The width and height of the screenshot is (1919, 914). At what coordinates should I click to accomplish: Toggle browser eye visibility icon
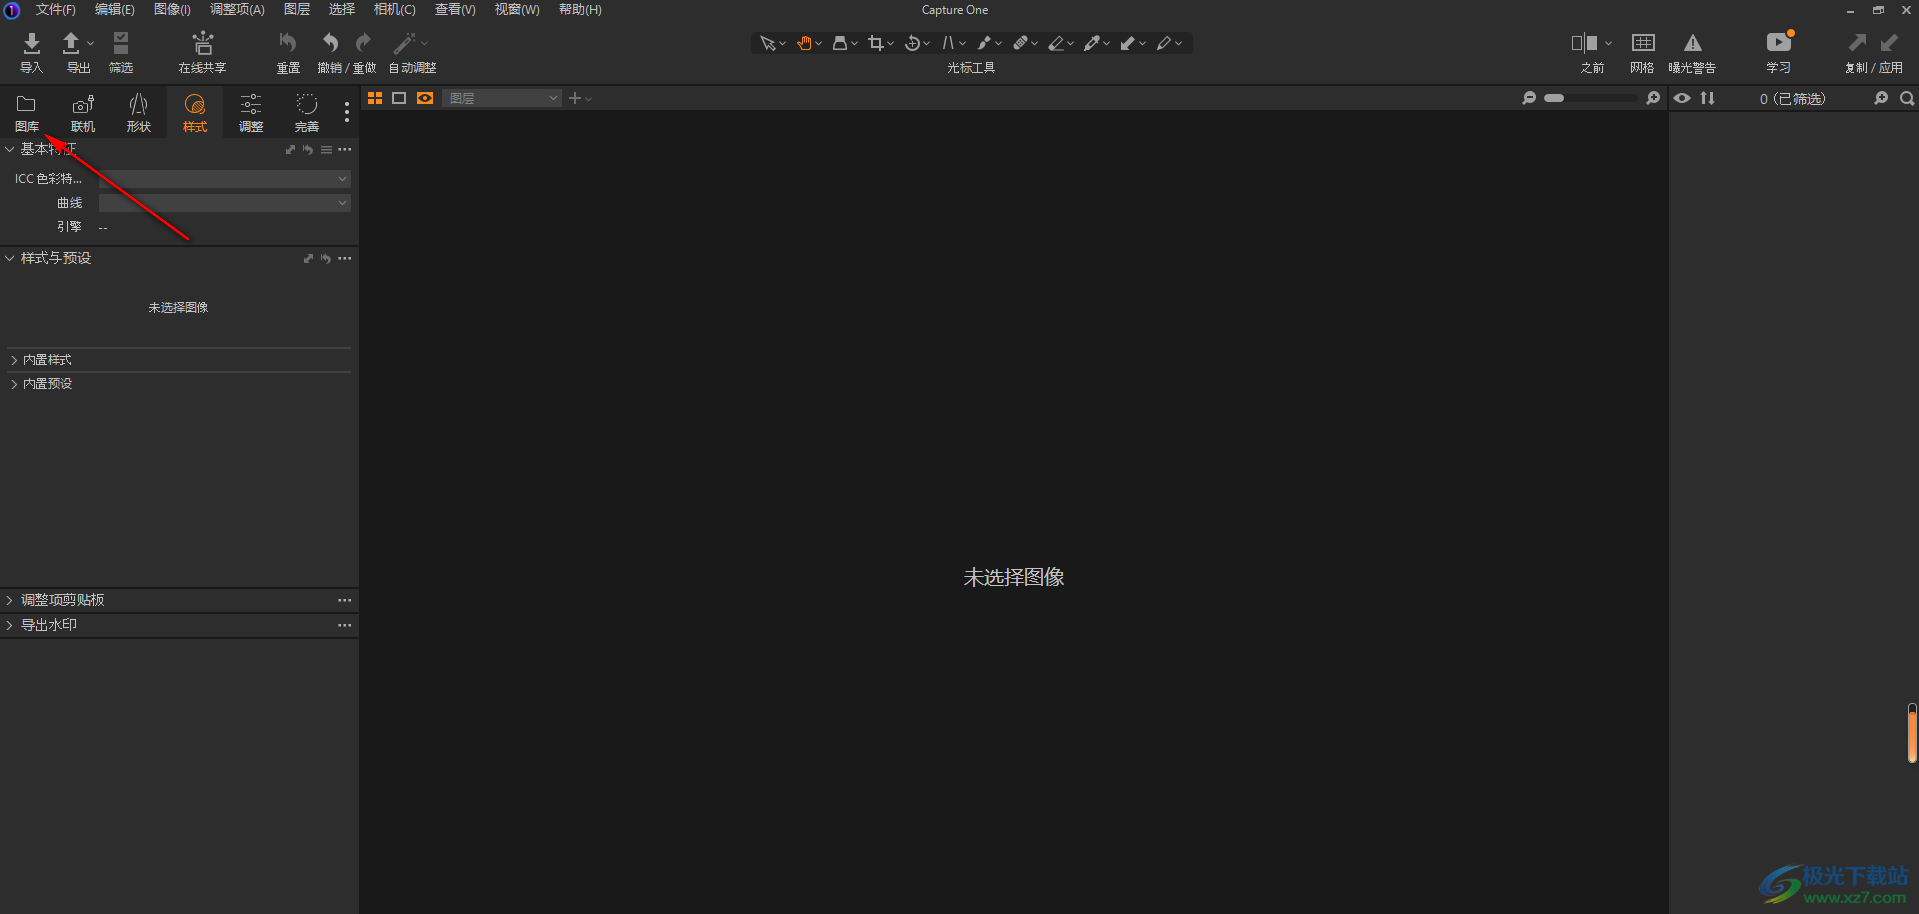[x=1683, y=98]
